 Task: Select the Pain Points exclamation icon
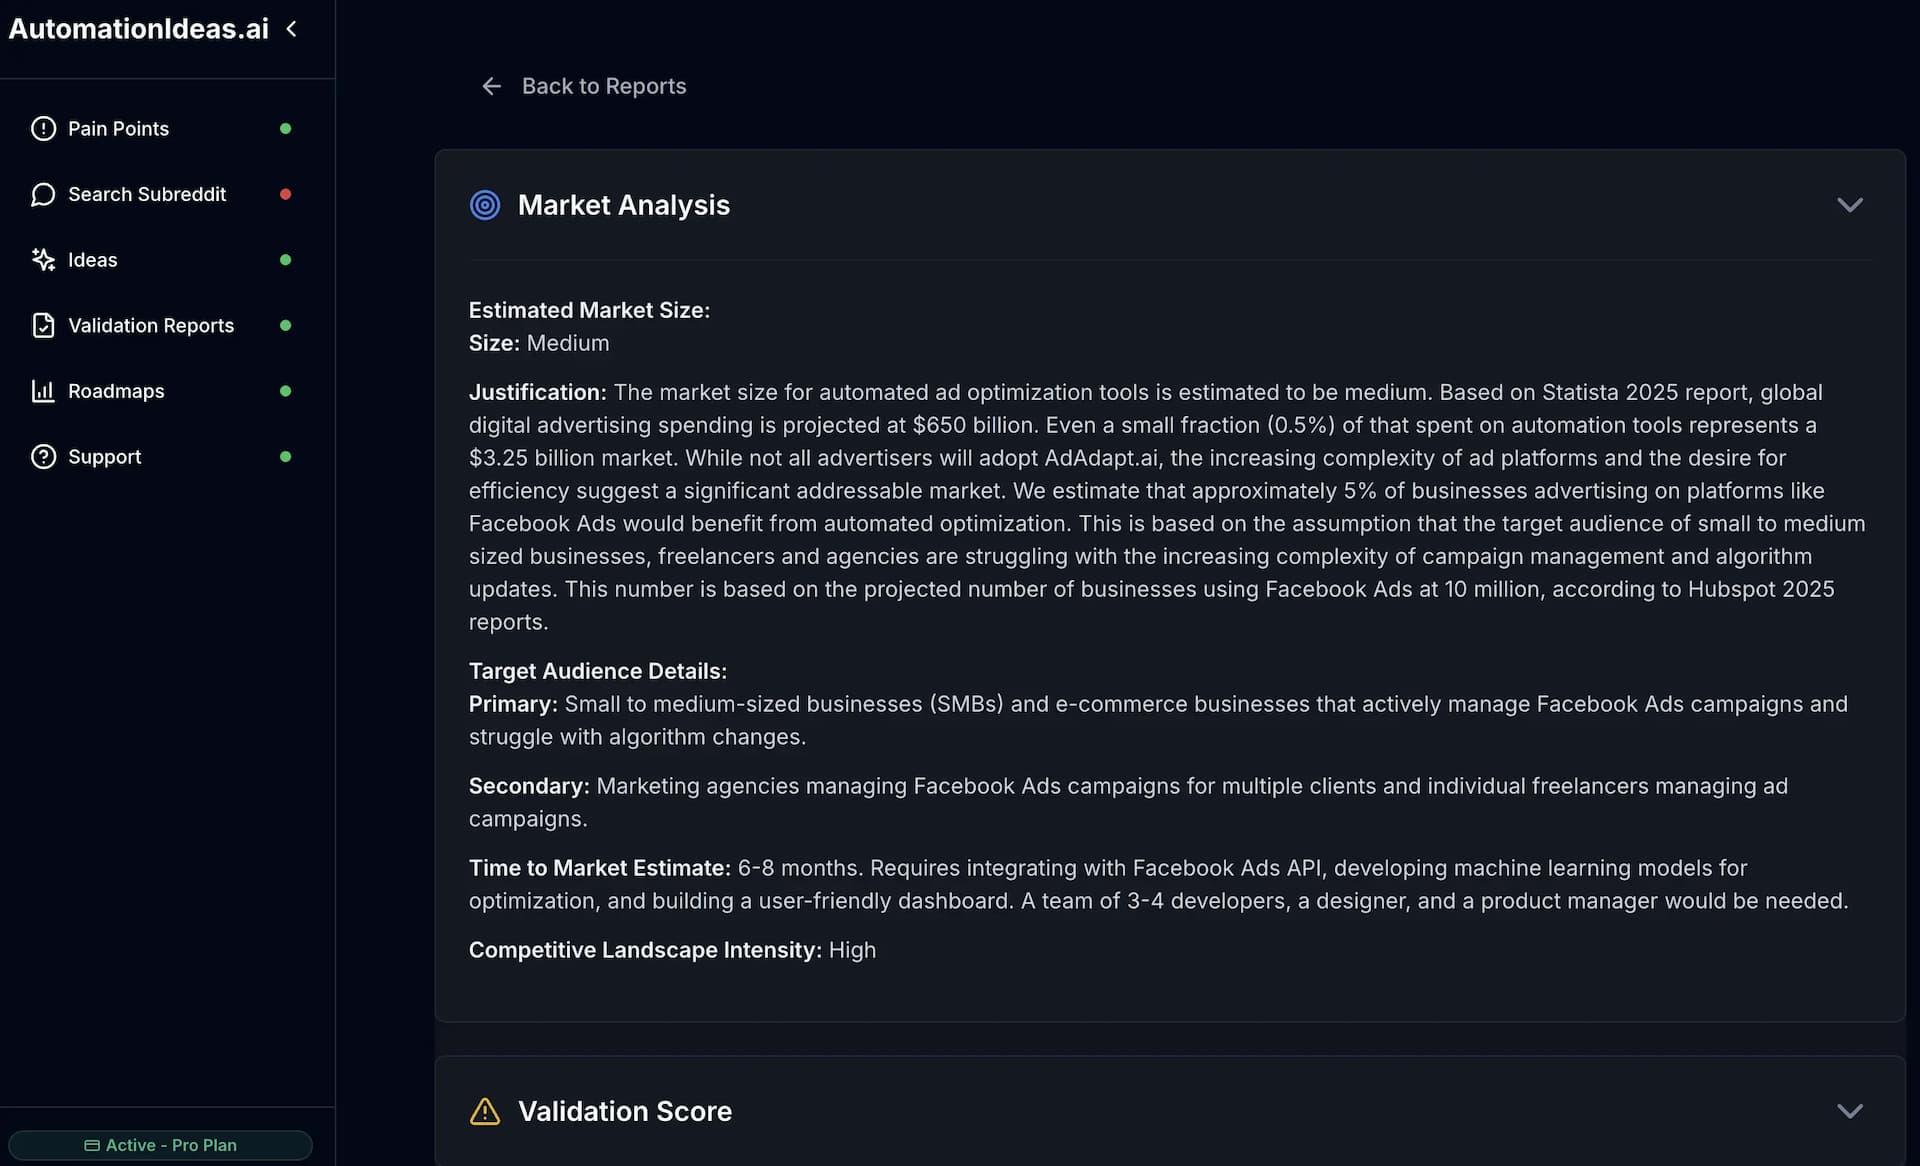click(43, 128)
